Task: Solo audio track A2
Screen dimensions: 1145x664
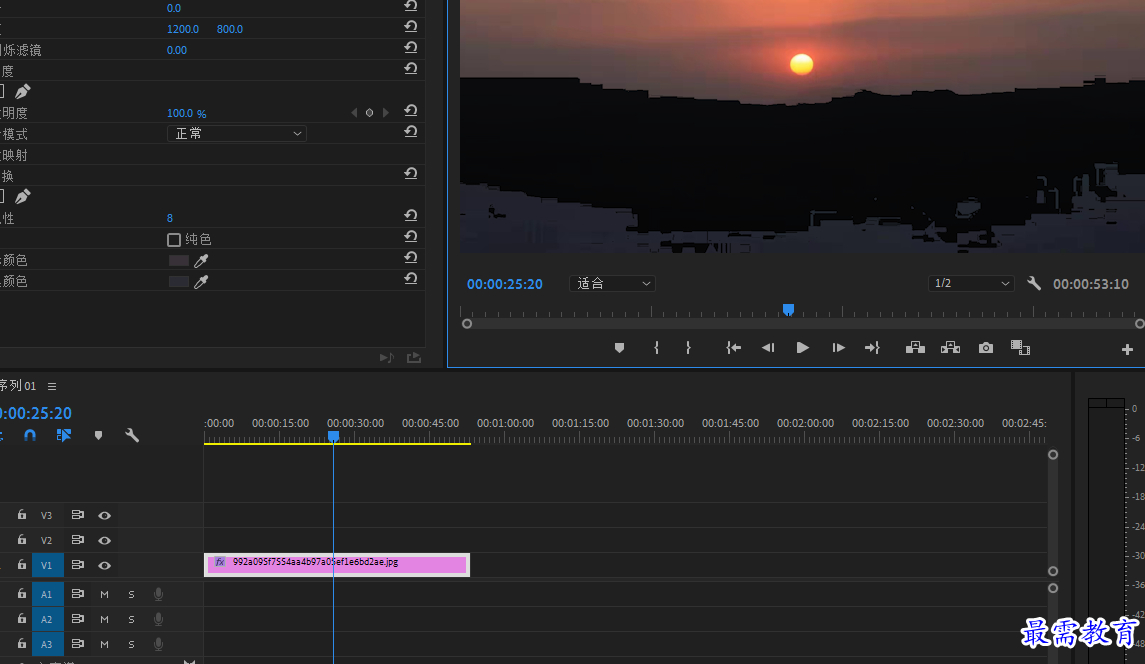Action: pyautogui.click(x=131, y=619)
